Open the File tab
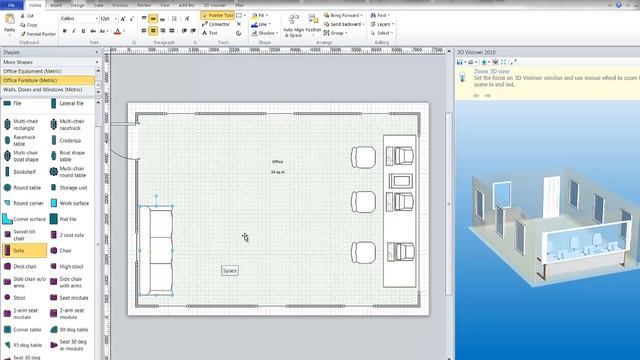Viewport: 640px width, 360px height. pos(11,5)
